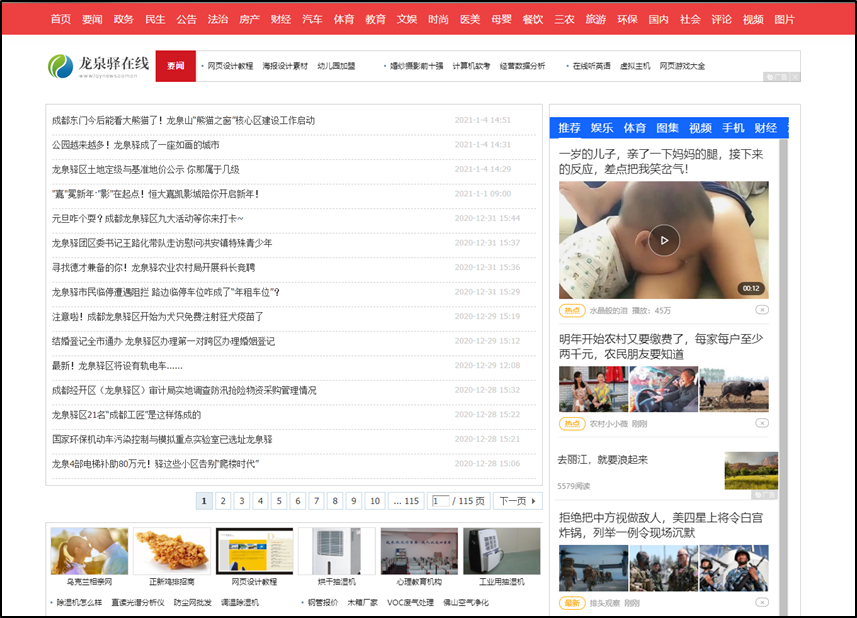Image resolution: width=857 pixels, height=618 pixels.
Task: Click the 海报设计素材 ad link
Action: 285,66
